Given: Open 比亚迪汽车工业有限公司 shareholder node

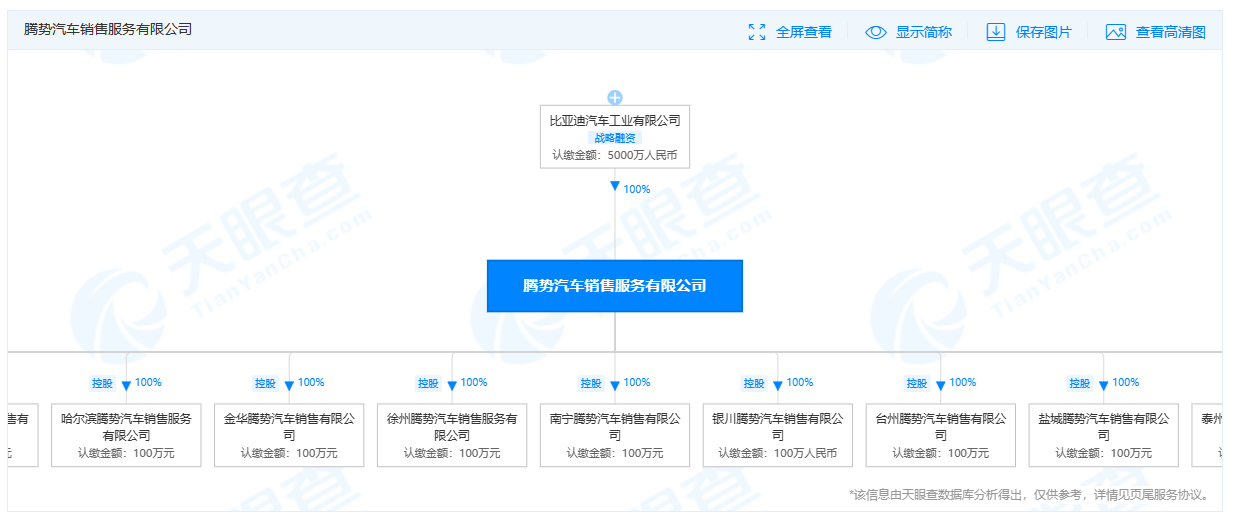Looking at the screenshot, I should tap(615, 137).
